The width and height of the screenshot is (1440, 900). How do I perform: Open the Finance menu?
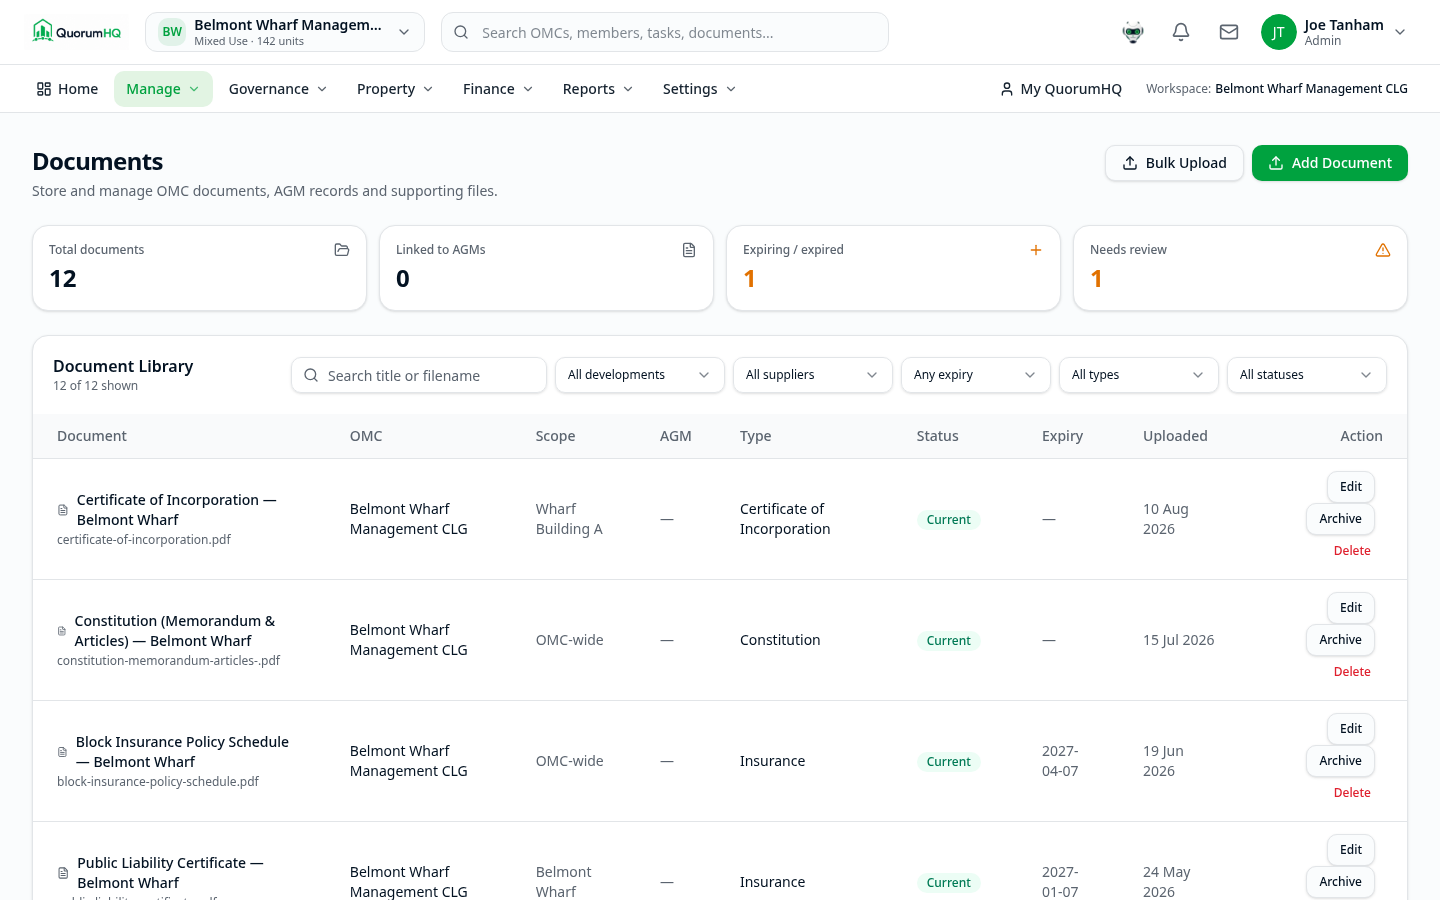(x=498, y=89)
